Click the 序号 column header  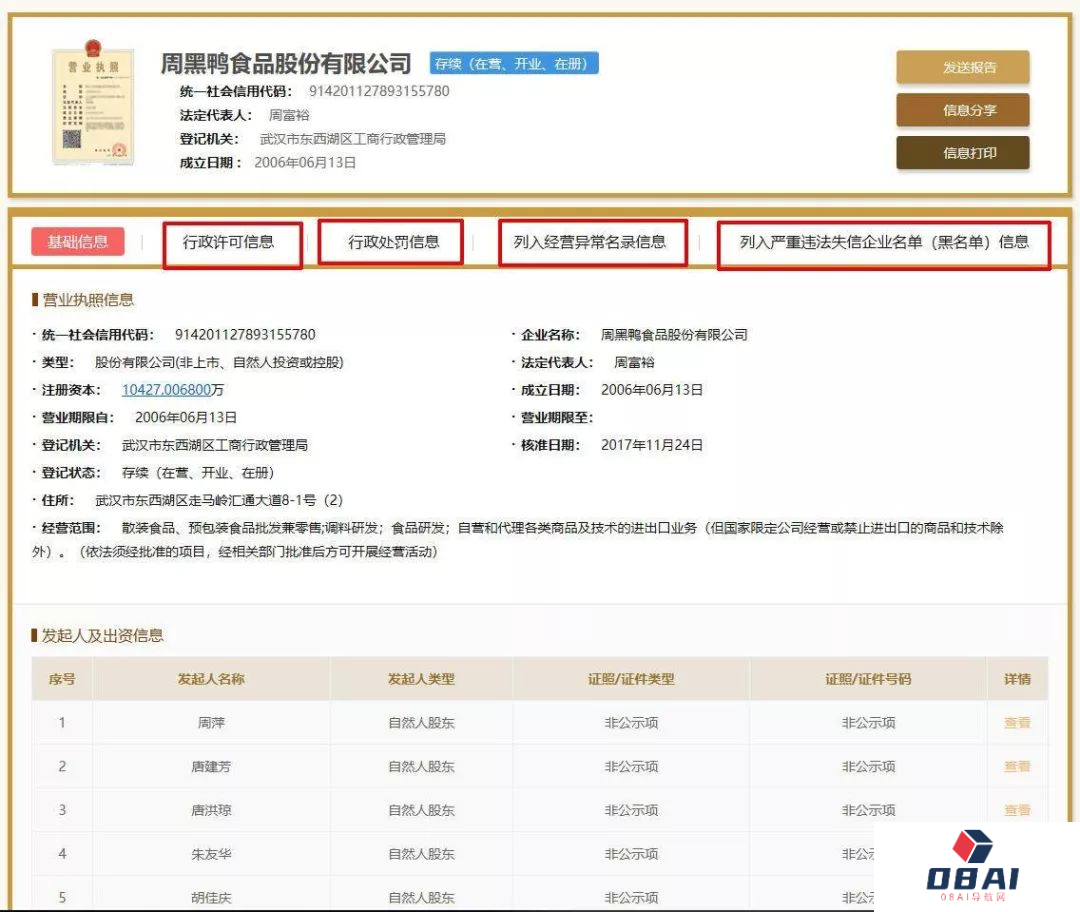pos(62,679)
